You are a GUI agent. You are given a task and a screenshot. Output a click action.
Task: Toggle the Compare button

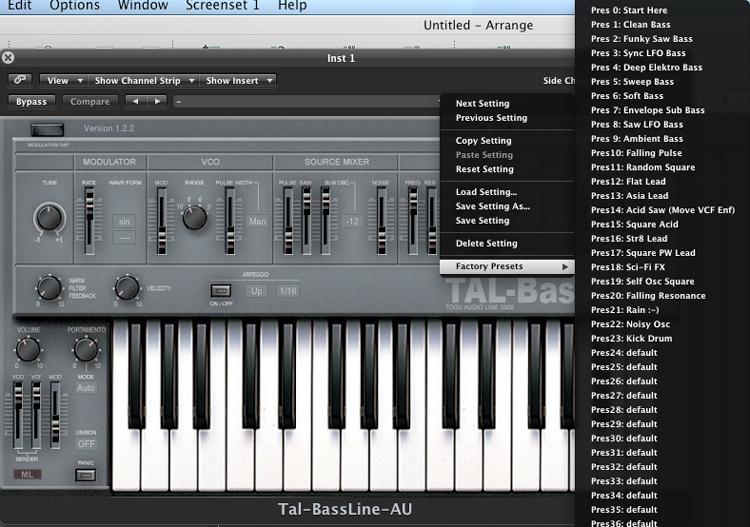[90, 102]
